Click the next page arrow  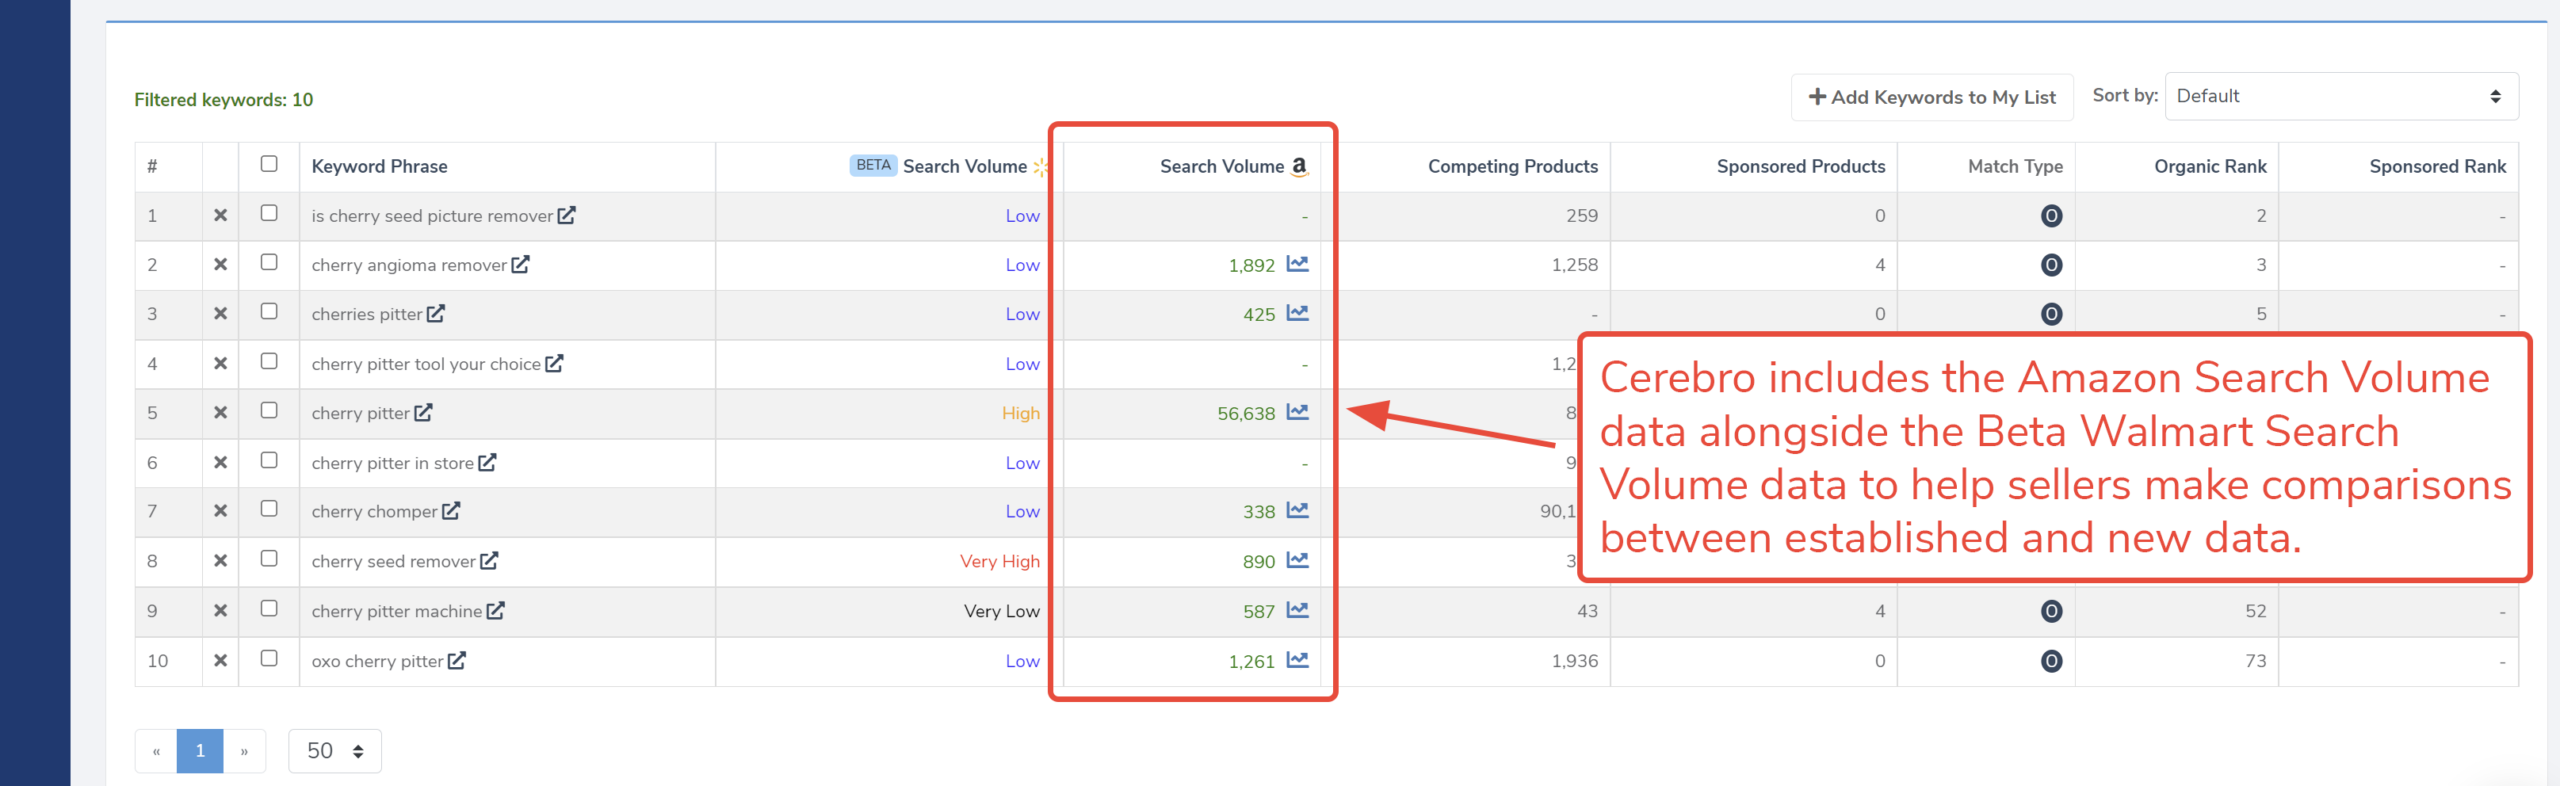244,751
